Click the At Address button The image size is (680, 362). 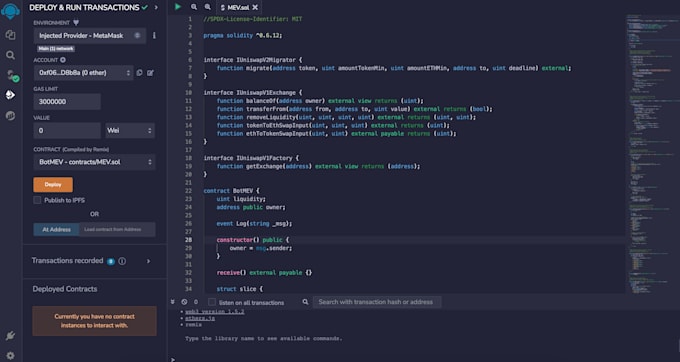click(x=56, y=229)
